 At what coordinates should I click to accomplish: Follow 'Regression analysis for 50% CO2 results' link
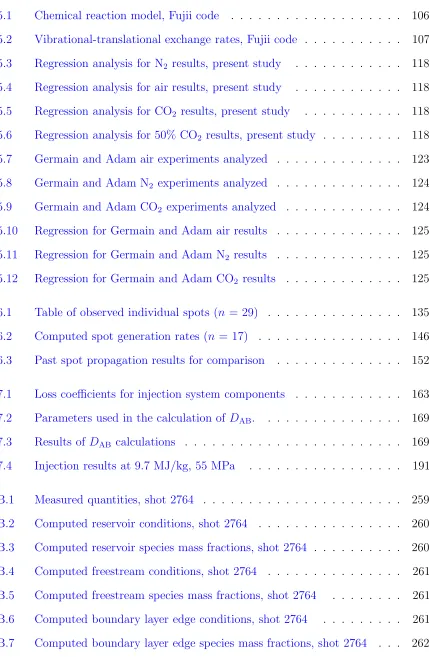tap(175, 135)
